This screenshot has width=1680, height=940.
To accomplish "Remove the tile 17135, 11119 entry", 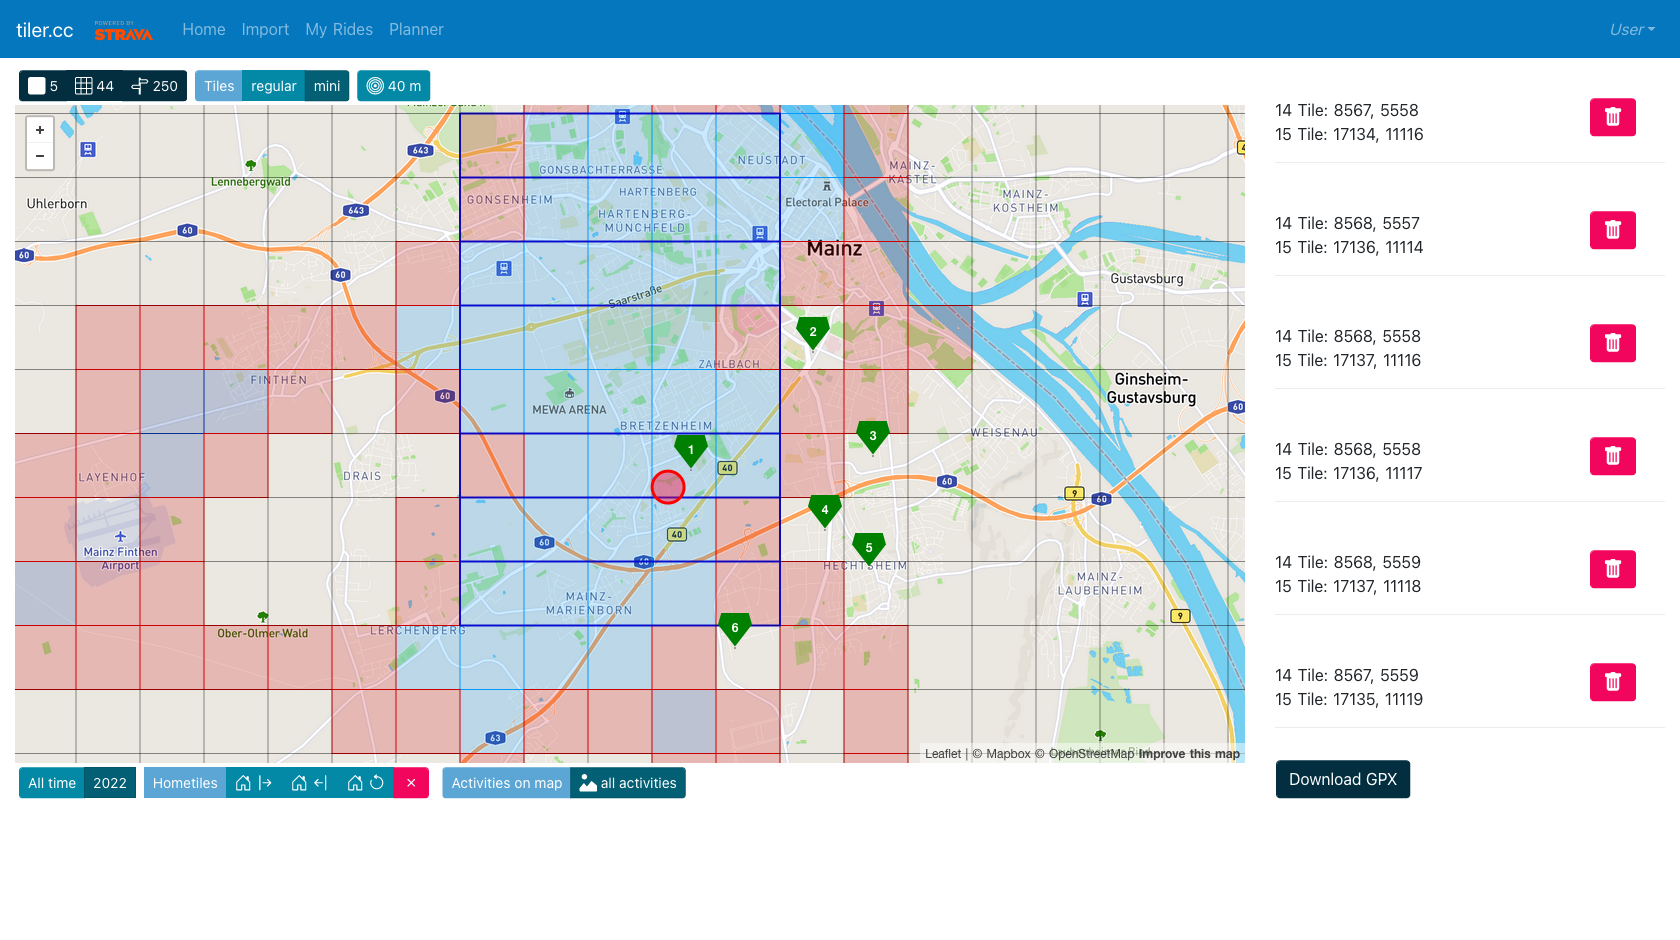I will pyautogui.click(x=1612, y=682).
